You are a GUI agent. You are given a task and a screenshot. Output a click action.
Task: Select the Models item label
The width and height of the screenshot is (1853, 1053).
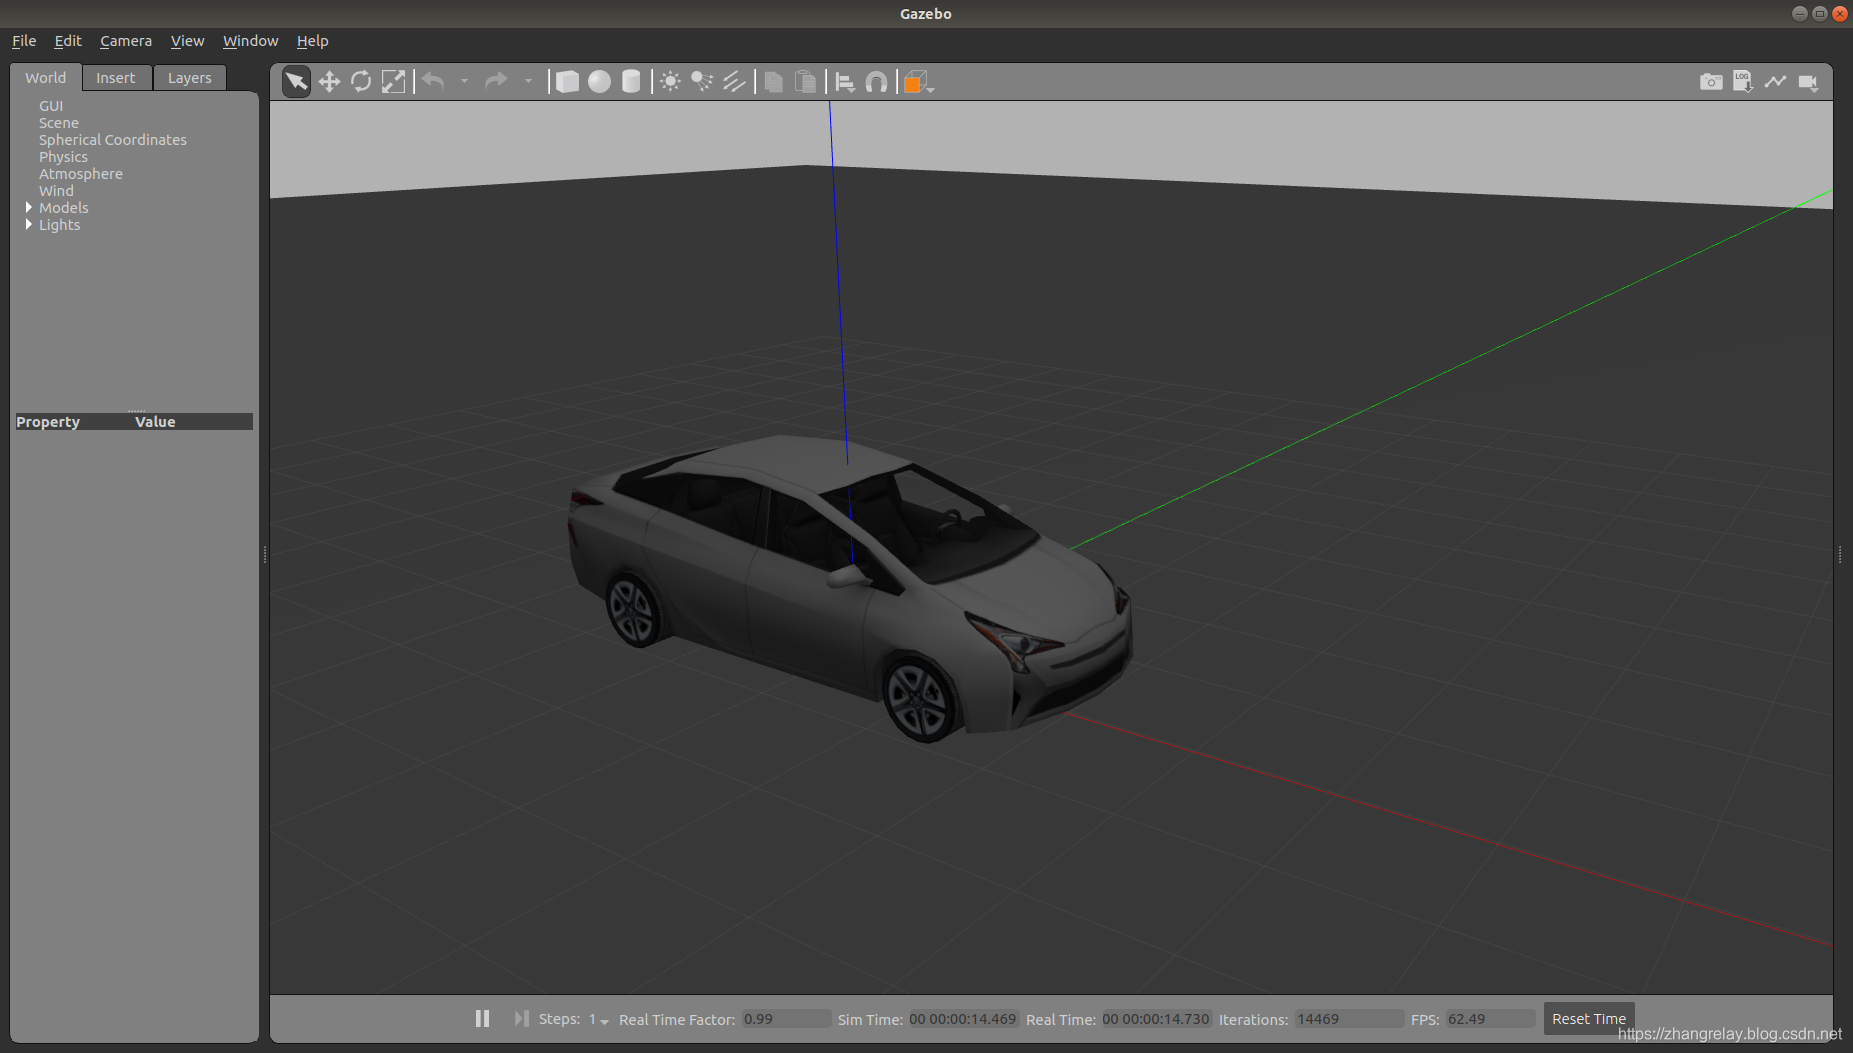(64, 208)
